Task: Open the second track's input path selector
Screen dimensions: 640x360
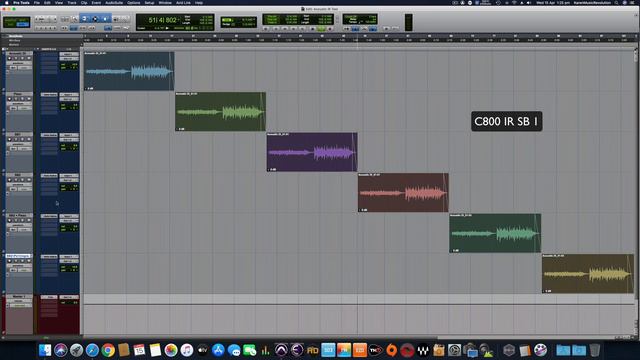Action: coord(69,94)
